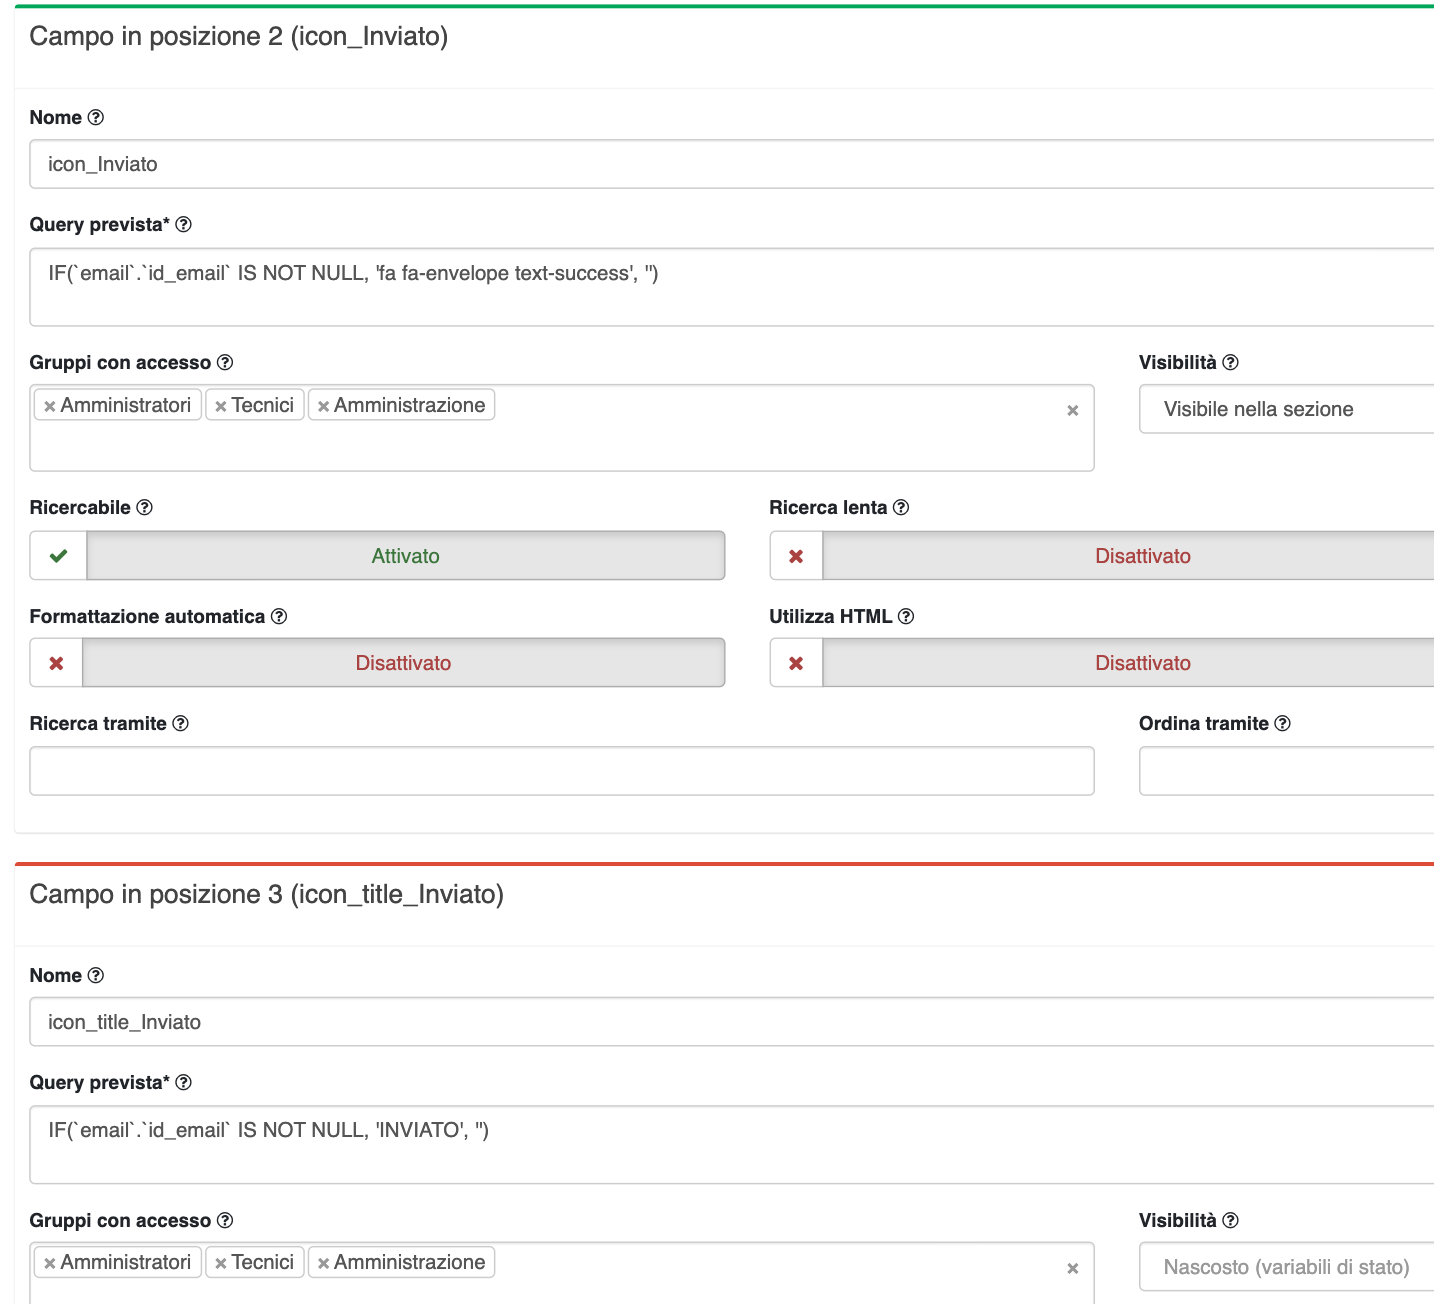Remove the "Amministratori" tag from icon_Inviato groups

pos(50,404)
